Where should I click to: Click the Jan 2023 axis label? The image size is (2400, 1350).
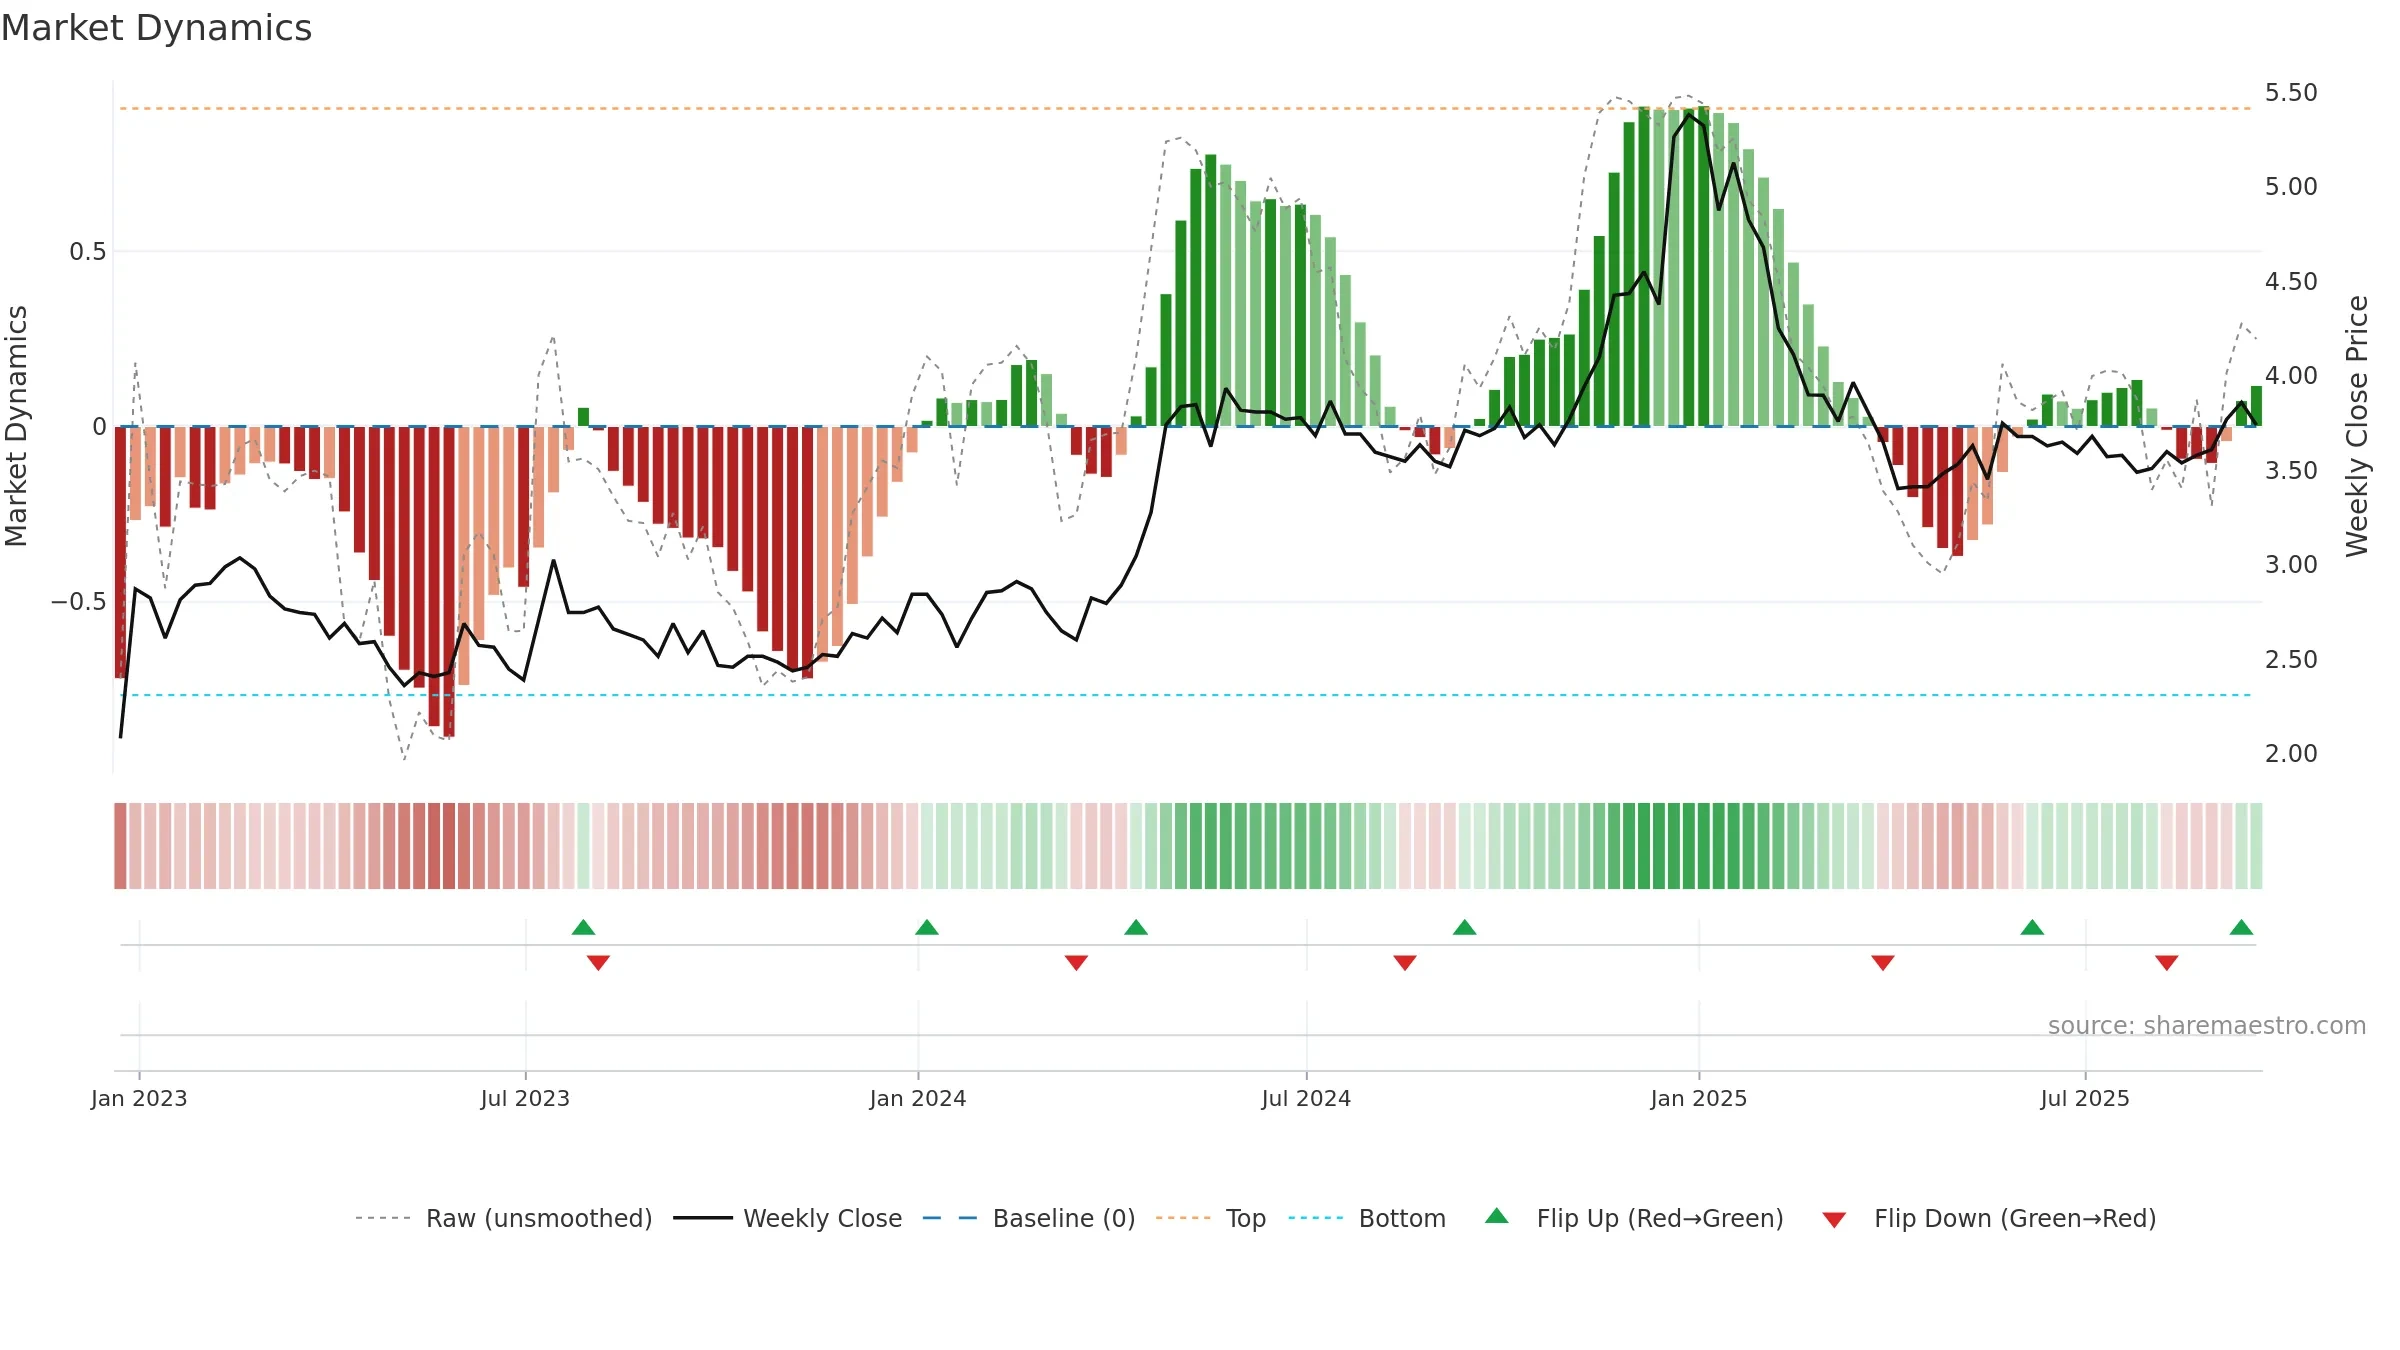click(x=139, y=1098)
